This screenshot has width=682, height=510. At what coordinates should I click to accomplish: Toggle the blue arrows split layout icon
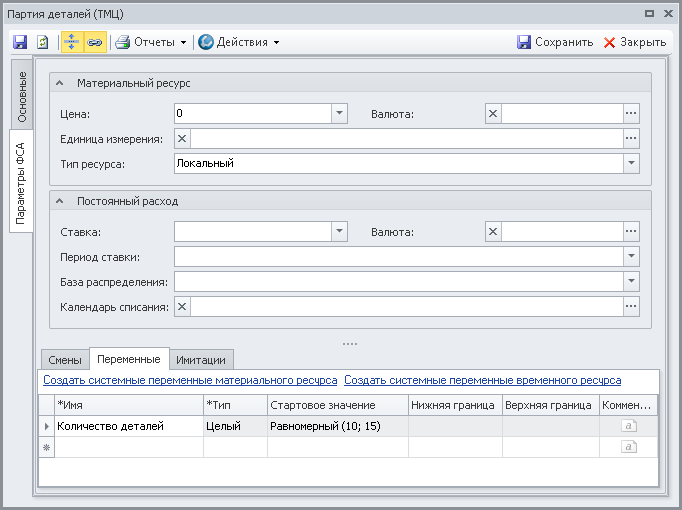click(x=72, y=42)
